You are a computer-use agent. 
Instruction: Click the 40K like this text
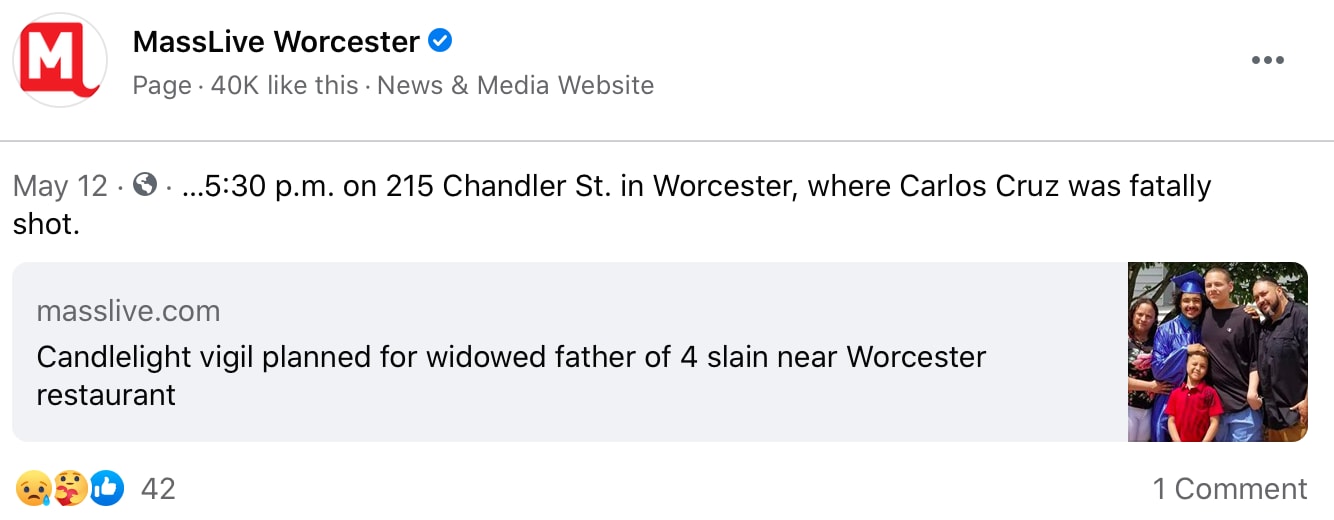(284, 85)
